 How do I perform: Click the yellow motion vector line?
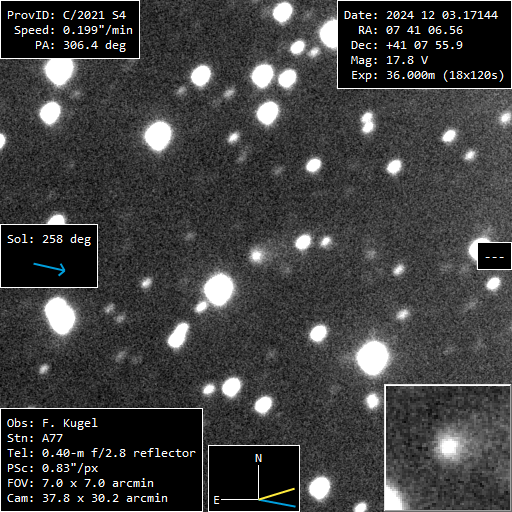(277, 494)
